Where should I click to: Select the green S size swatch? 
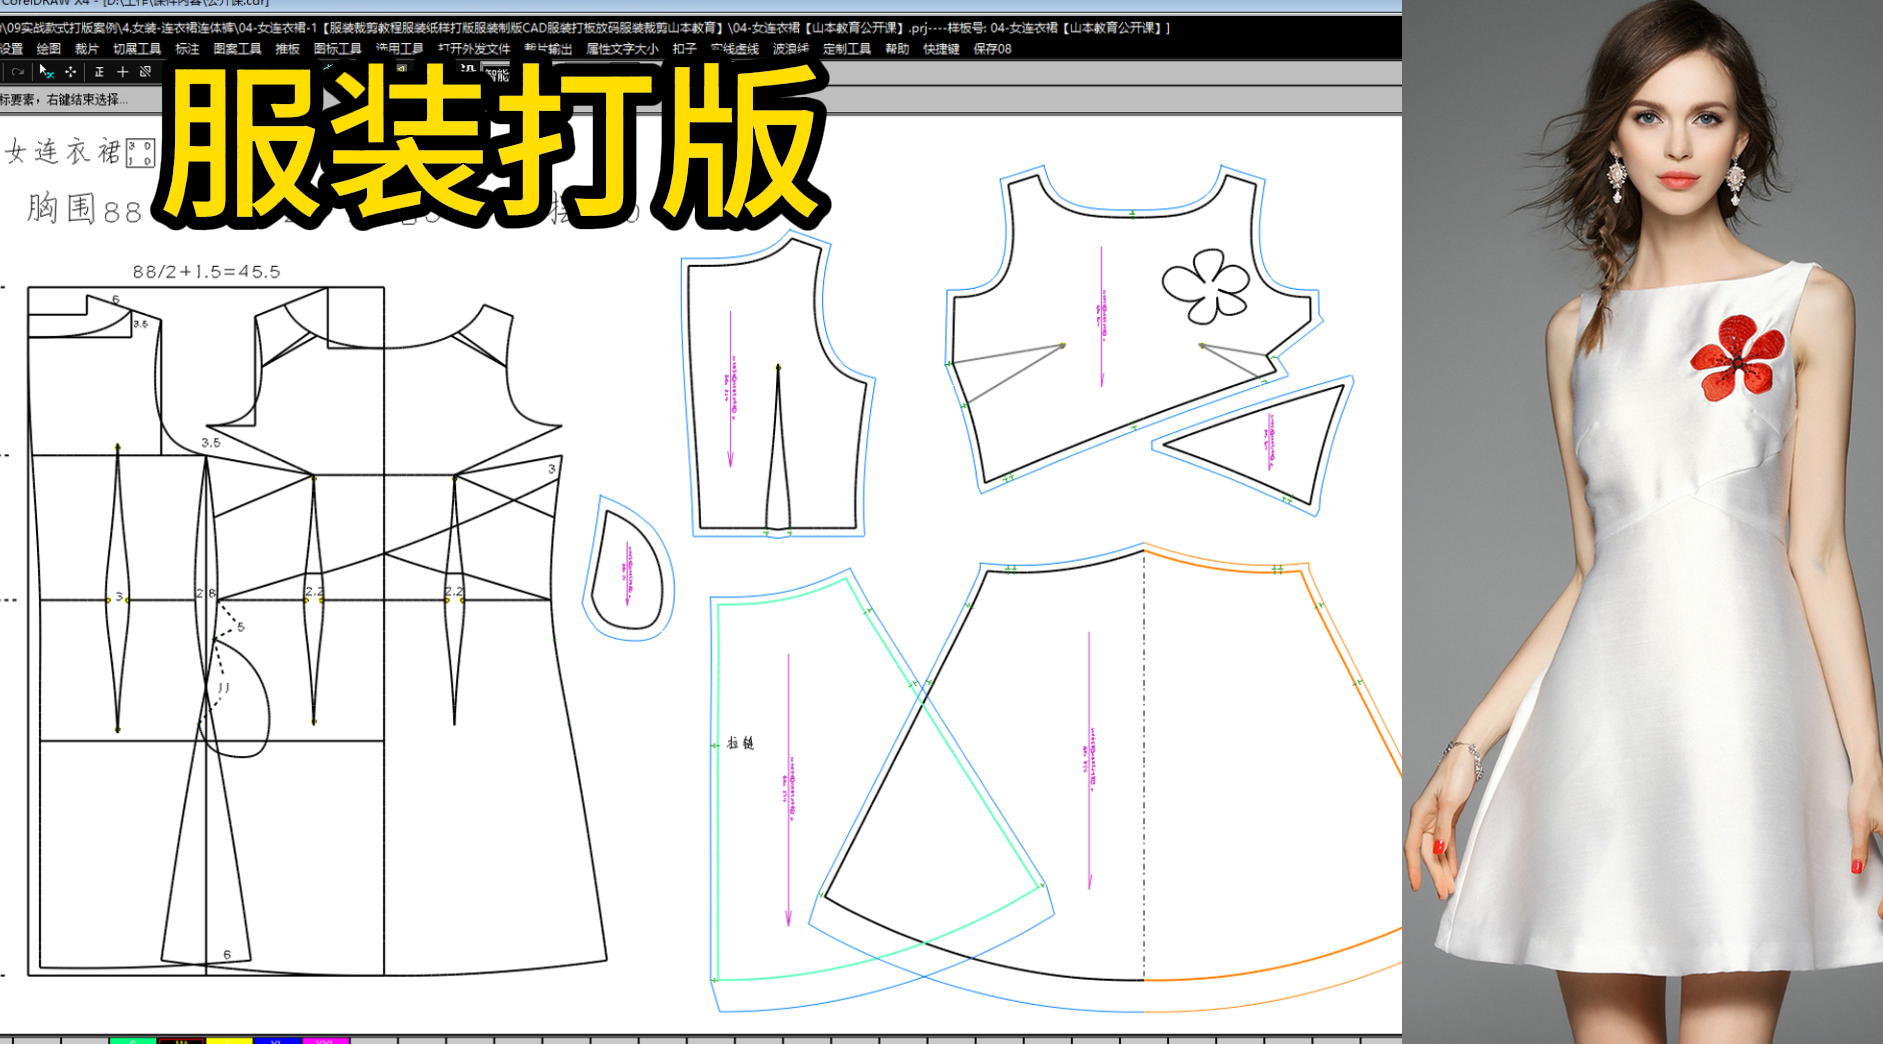(x=133, y=1040)
